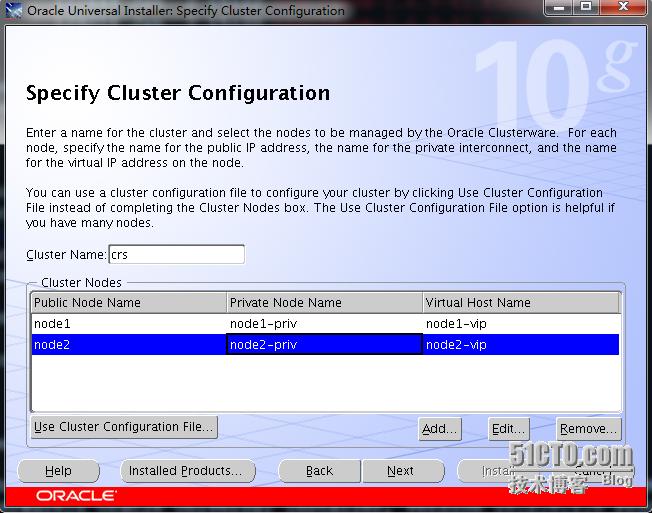
Task: Click the Add... button
Action: tap(440, 429)
